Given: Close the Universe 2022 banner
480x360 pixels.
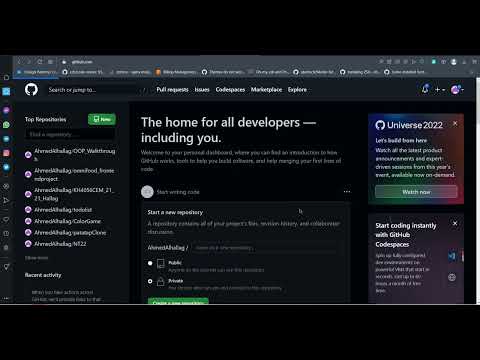Looking at the screenshot, I should tap(455, 124).
